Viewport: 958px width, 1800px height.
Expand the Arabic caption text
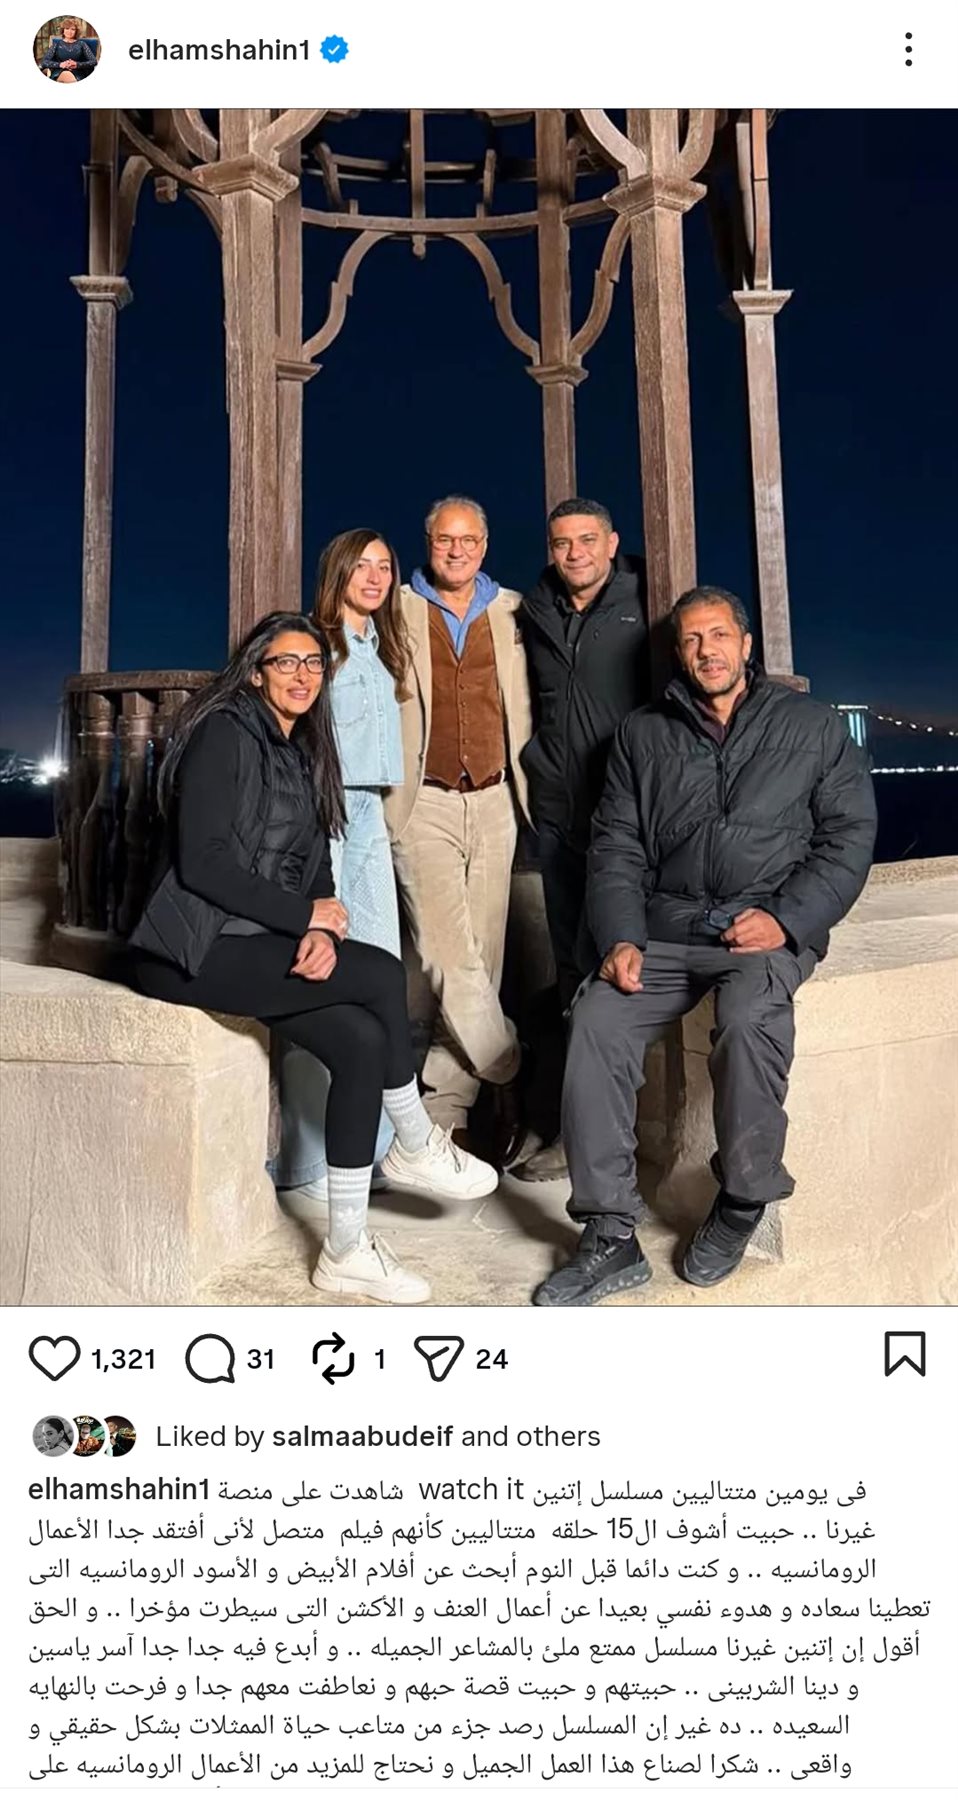[x=479, y=1627]
